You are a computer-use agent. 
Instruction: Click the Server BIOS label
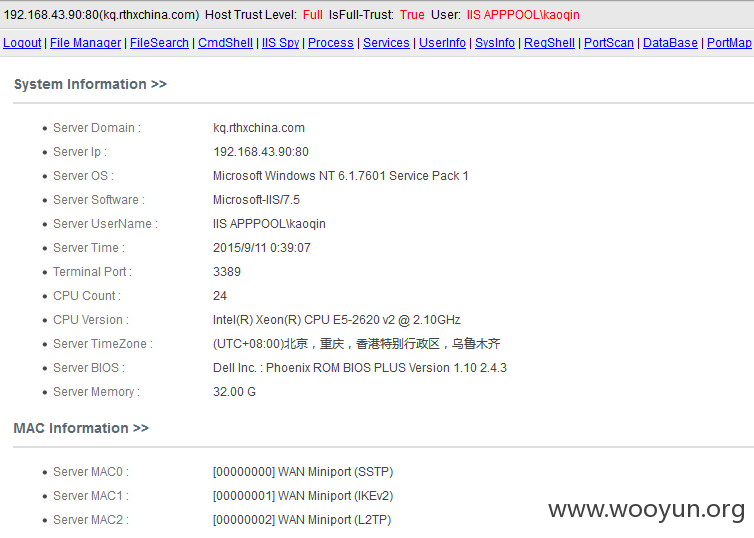point(89,368)
